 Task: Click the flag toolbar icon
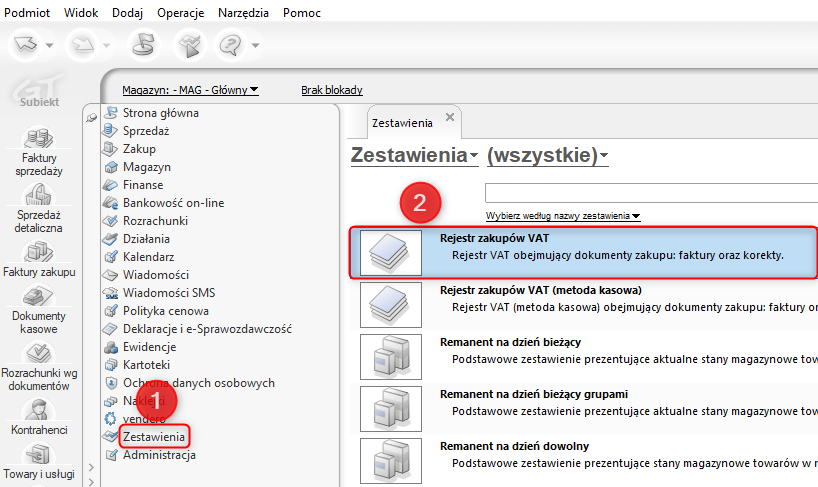coord(143,45)
